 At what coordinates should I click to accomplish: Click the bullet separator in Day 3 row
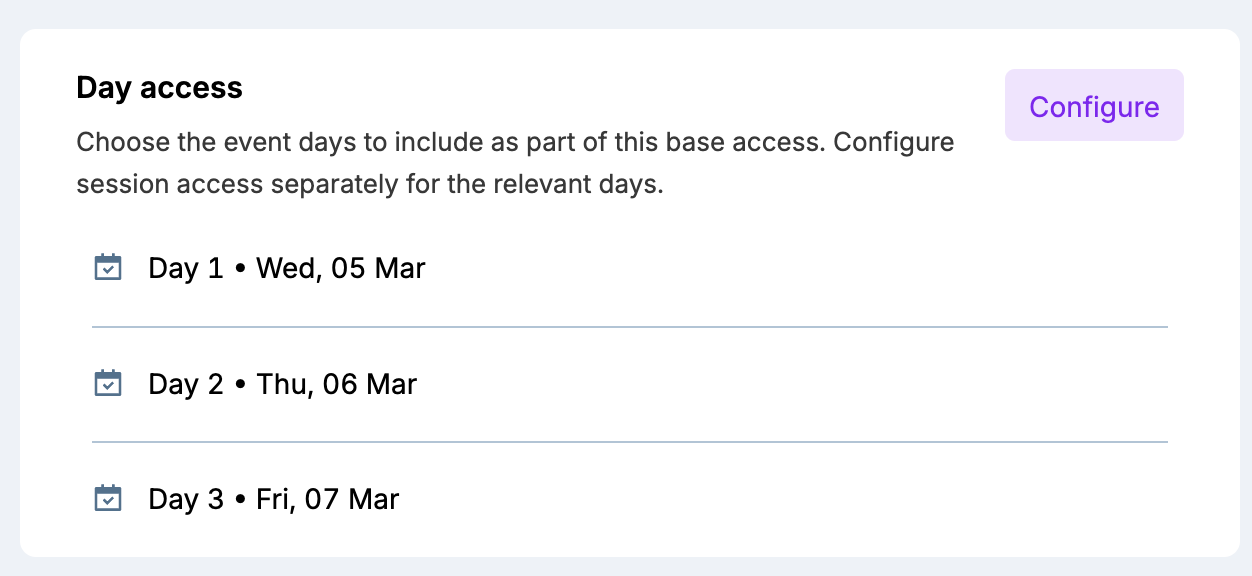pyautogui.click(x=240, y=501)
